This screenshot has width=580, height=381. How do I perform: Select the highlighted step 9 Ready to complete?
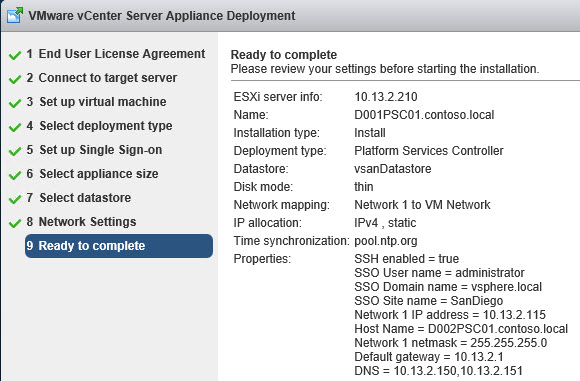pos(119,246)
